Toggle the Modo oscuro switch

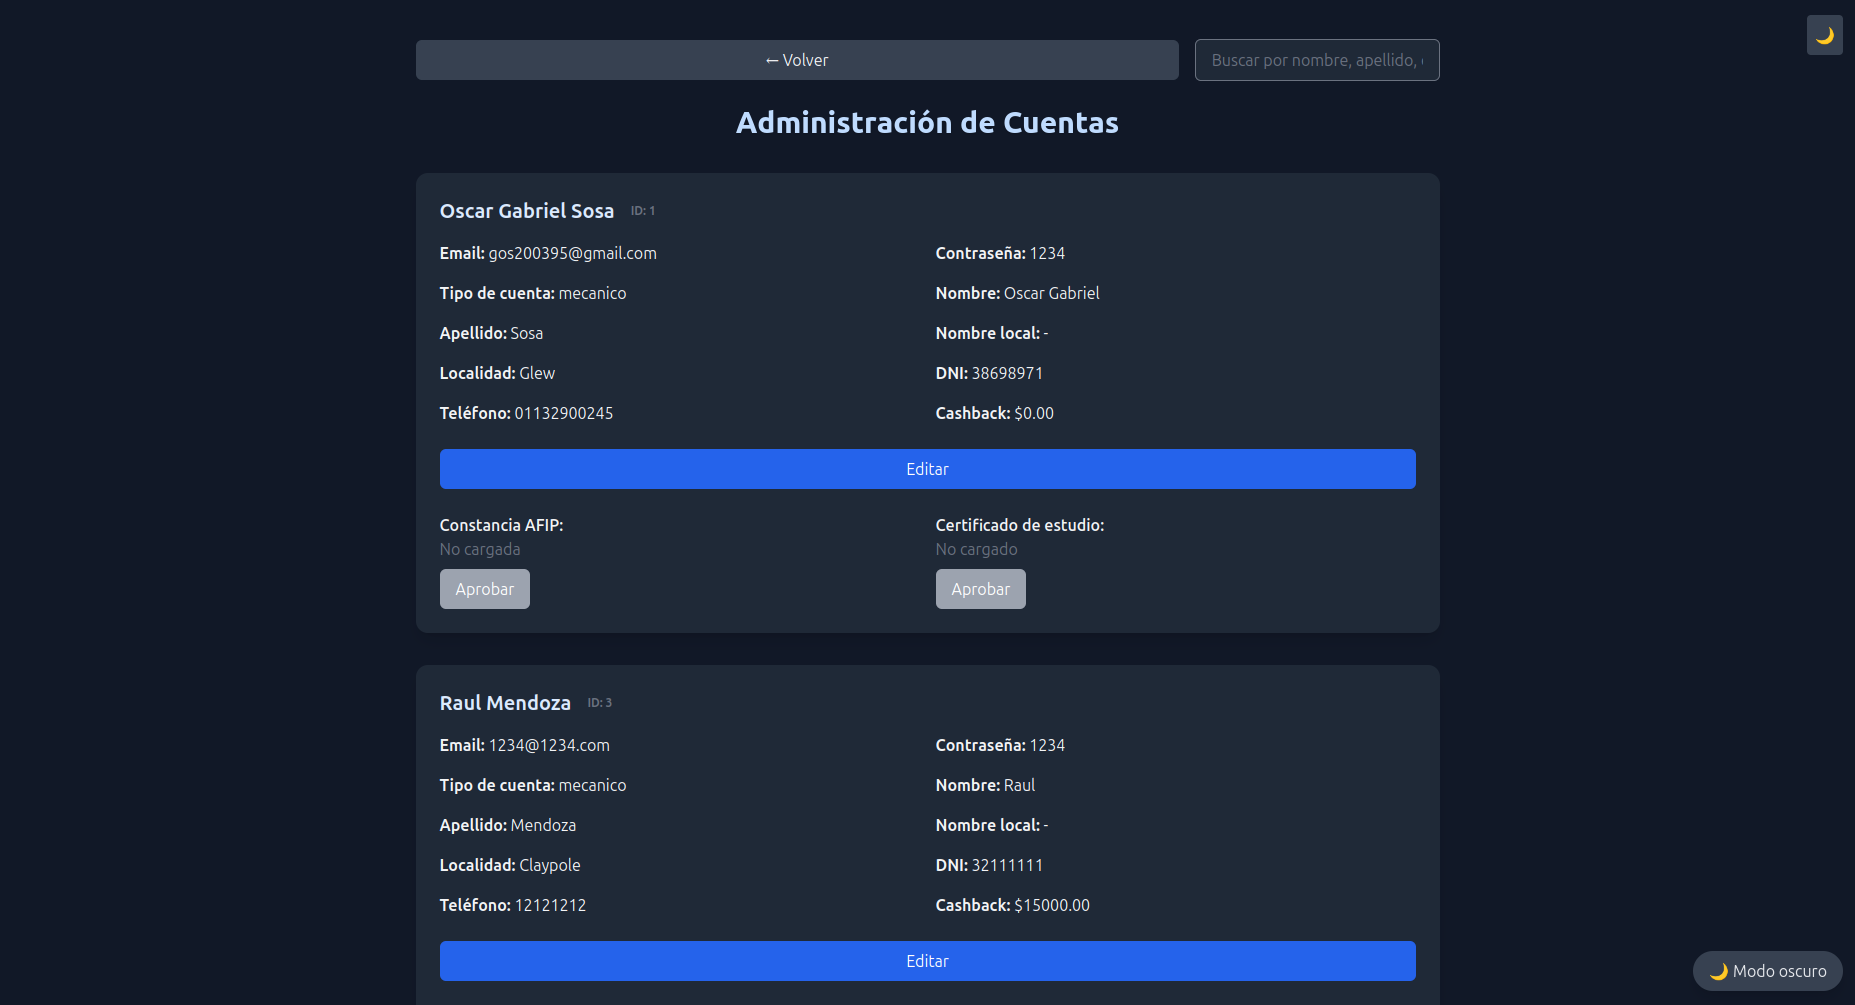coord(1767,971)
